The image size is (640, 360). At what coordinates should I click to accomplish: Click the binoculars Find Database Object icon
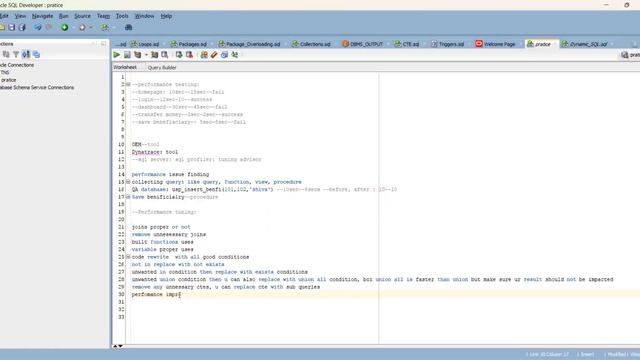click(x=128, y=27)
